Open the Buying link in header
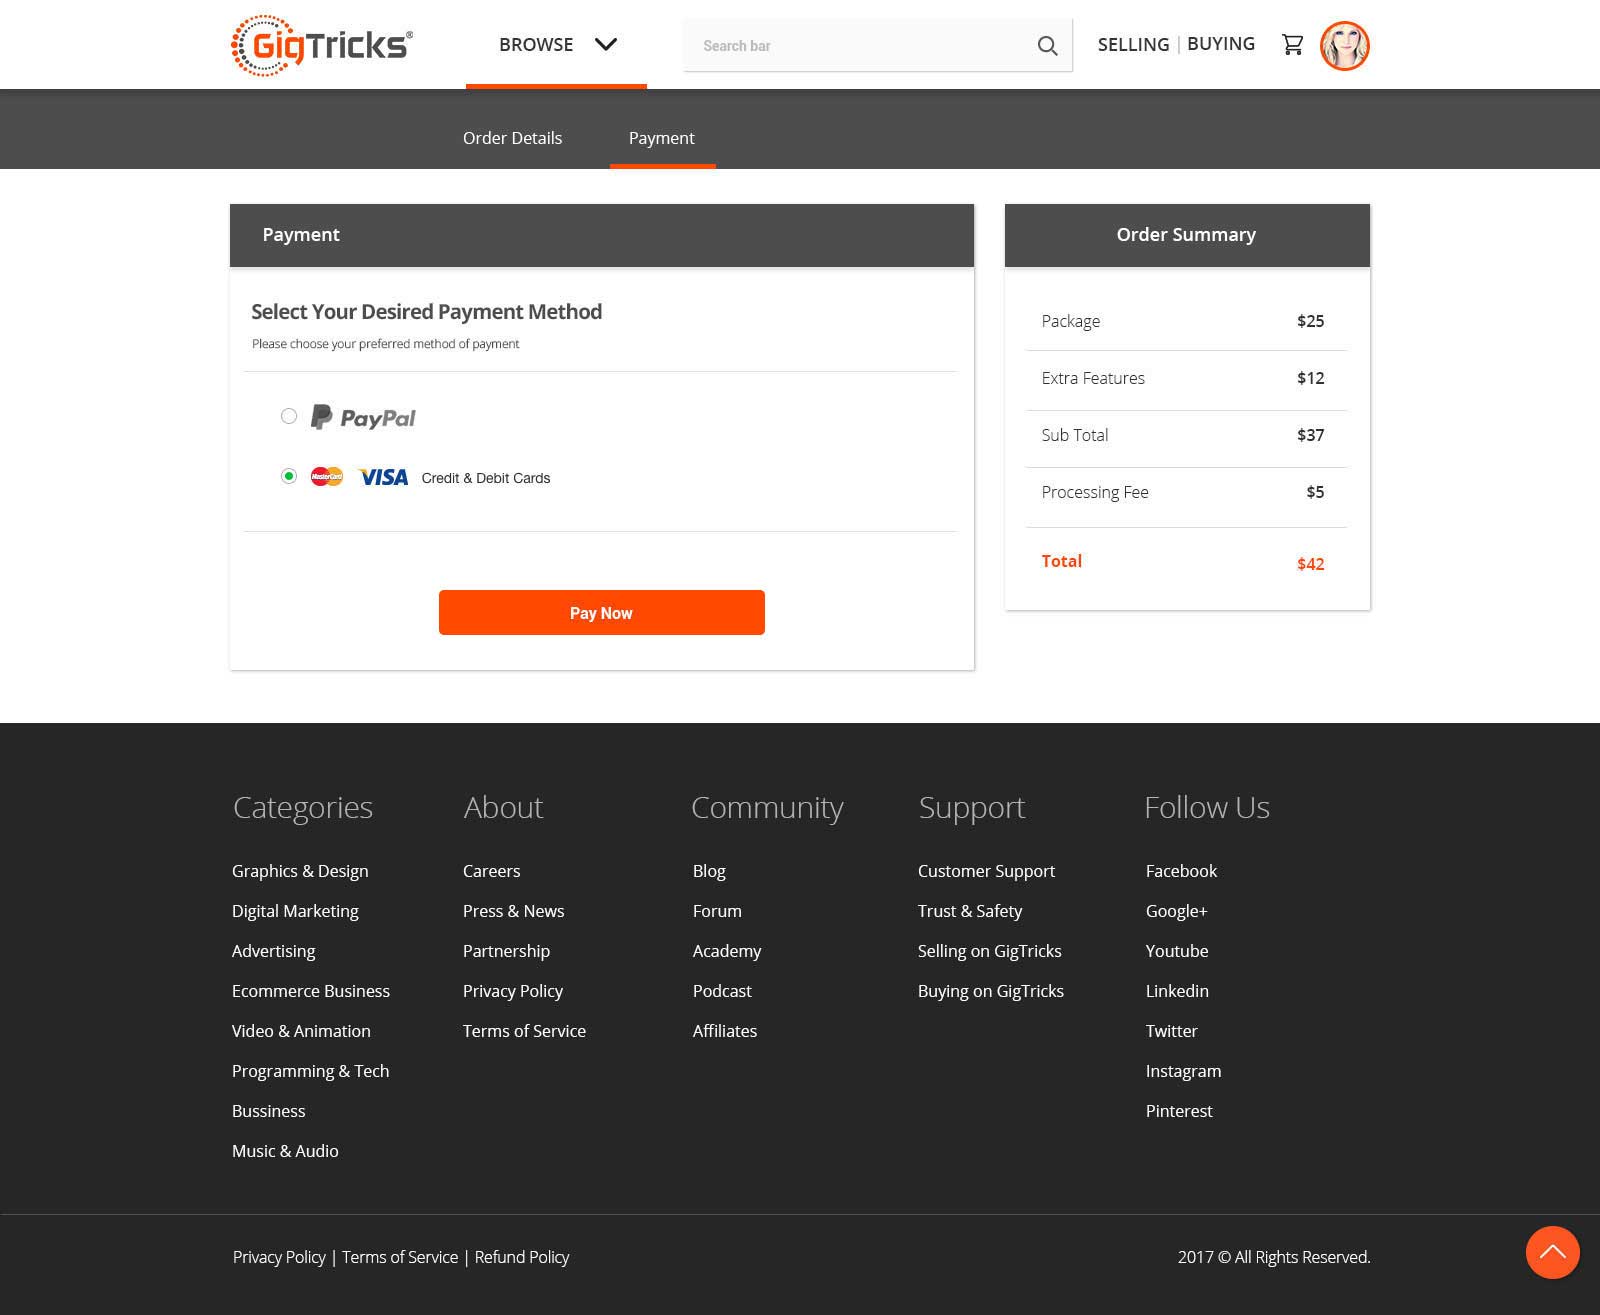 [x=1220, y=44]
